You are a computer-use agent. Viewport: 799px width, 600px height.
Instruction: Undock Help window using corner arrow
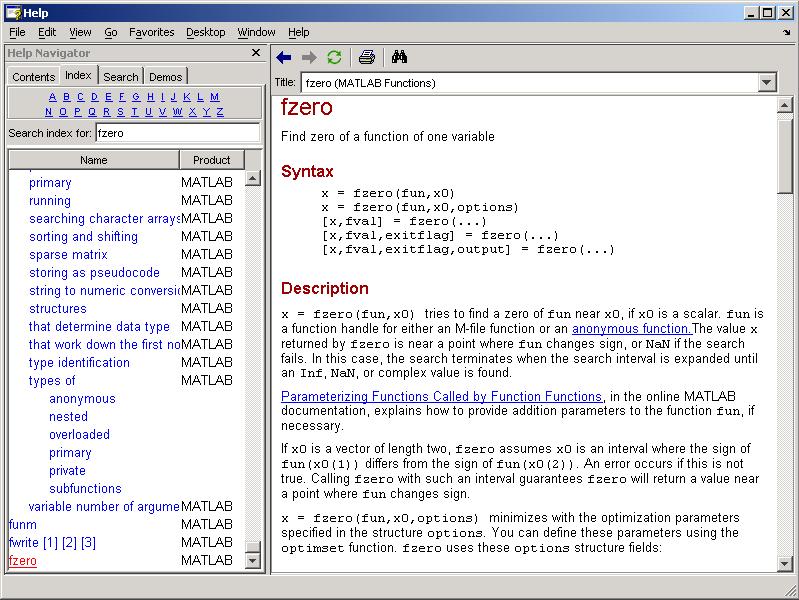[787, 32]
